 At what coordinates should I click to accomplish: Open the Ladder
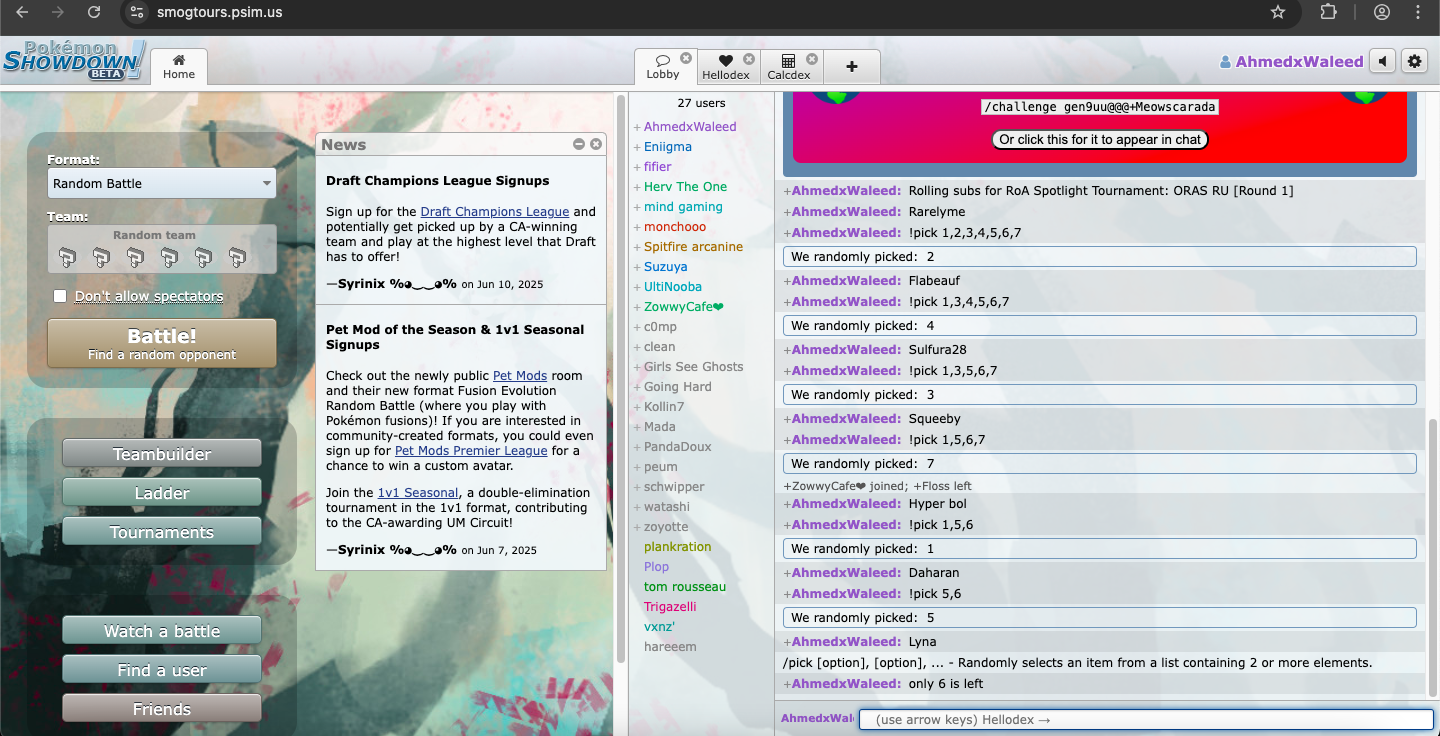pyautogui.click(x=162, y=492)
